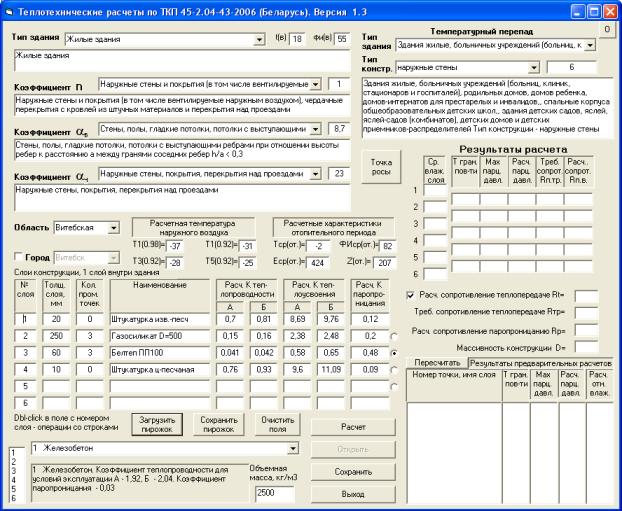Select radio button for layer 4 Штукатурка ц-песчаная

click(x=394, y=370)
